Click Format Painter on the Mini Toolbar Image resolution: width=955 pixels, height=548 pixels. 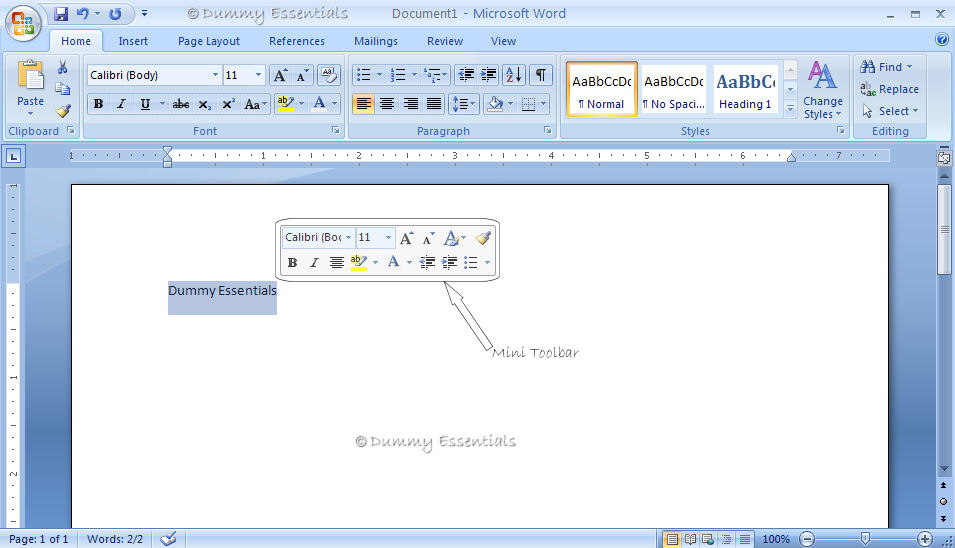(x=483, y=237)
